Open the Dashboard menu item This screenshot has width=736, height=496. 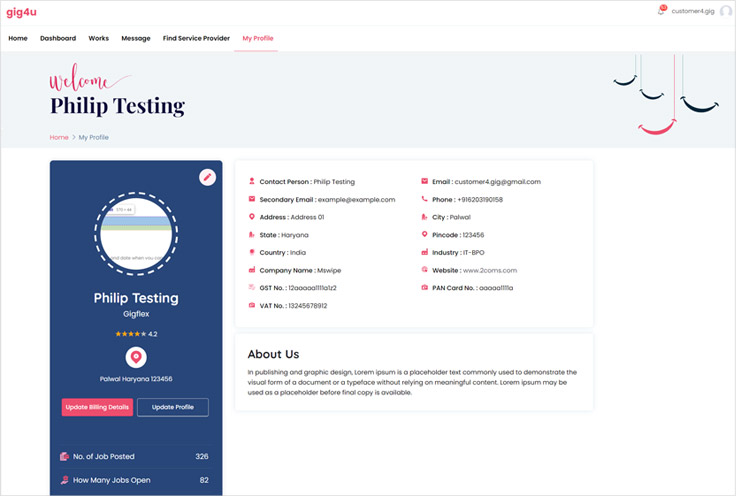point(58,38)
